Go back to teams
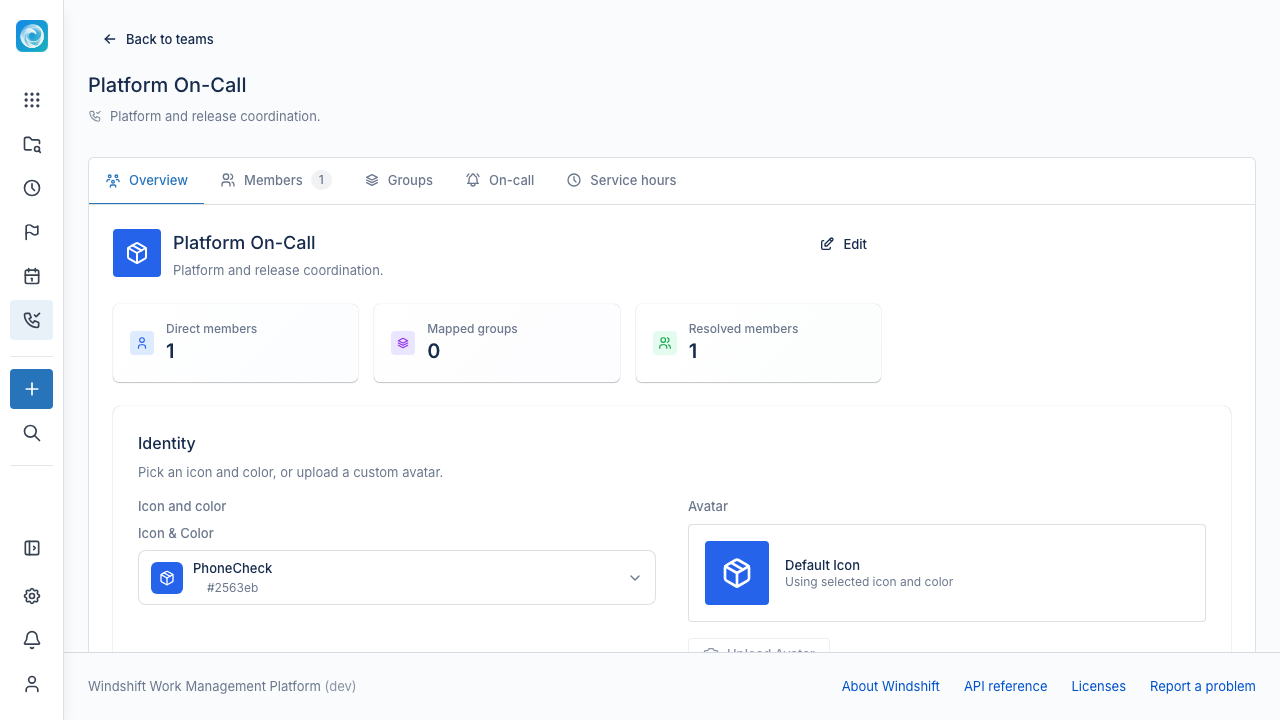The width and height of the screenshot is (1280, 720). [x=158, y=39]
